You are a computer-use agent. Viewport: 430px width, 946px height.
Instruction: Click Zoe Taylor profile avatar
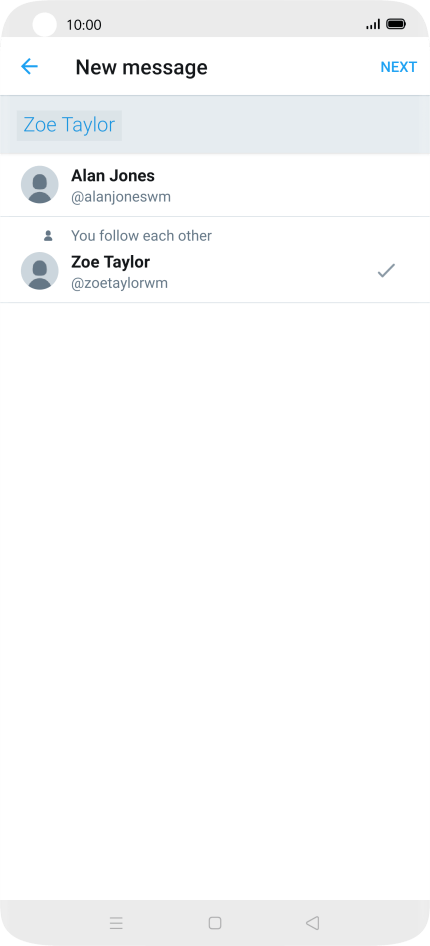[x=40, y=271]
